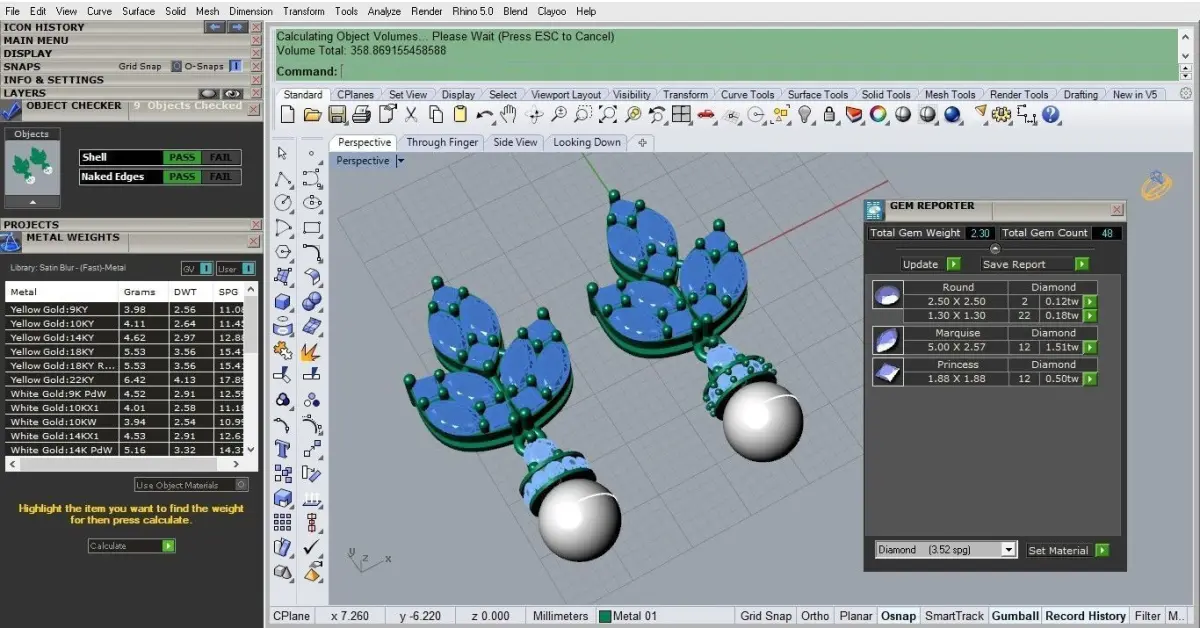Toggle Gumball in status bar
The height and width of the screenshot is (628, 1200).
point(1014,616)
